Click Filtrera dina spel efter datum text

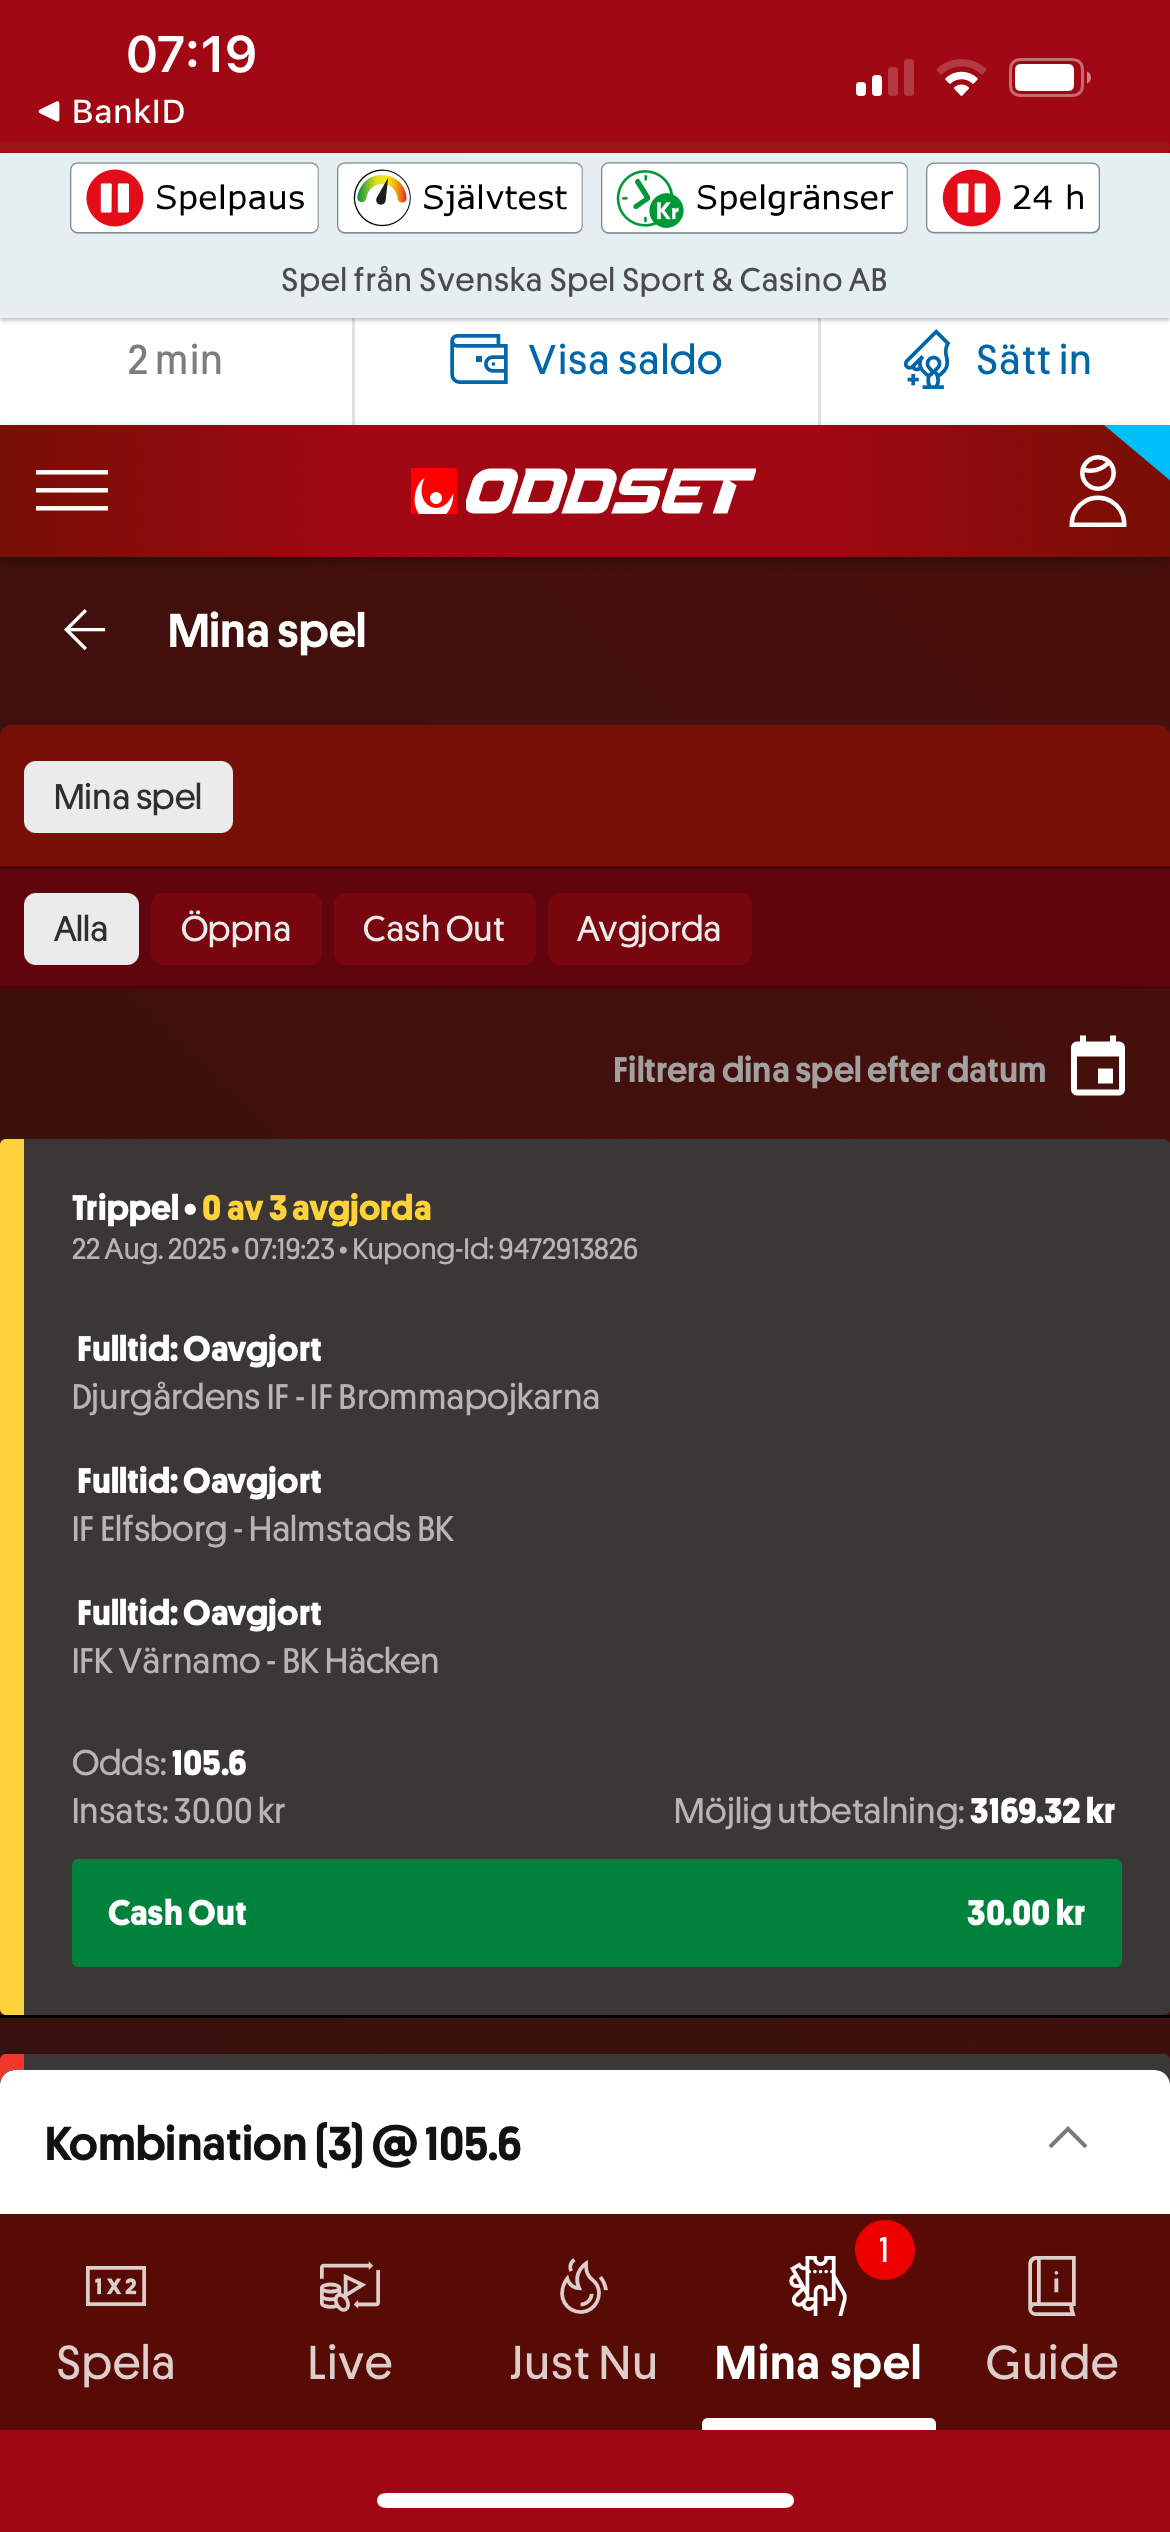click(829, 1070)
